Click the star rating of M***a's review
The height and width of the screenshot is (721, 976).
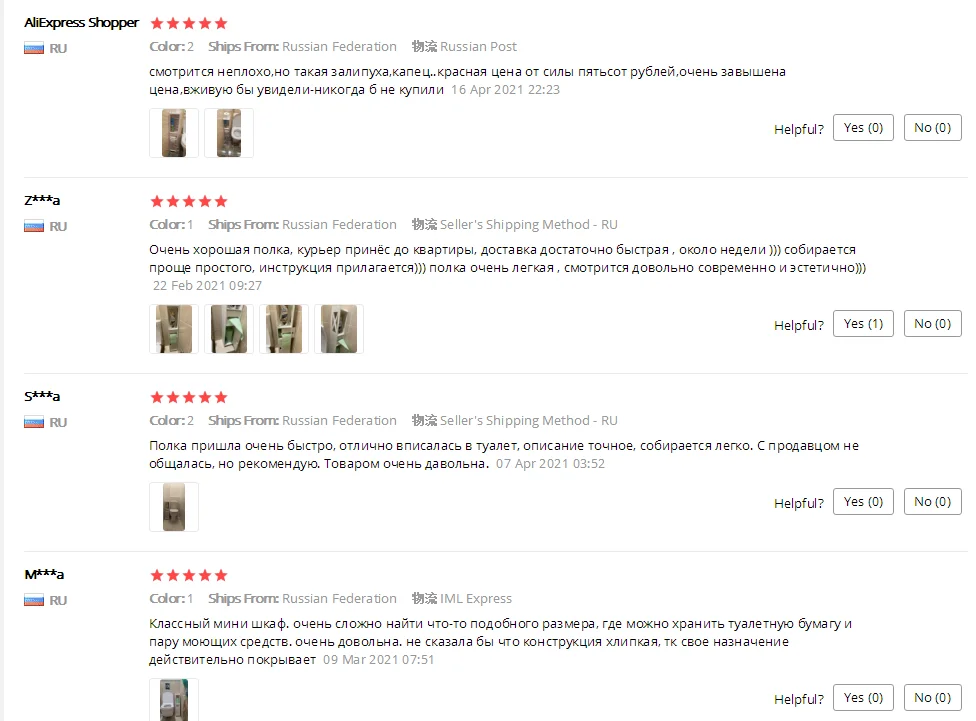tap(189, 575)
